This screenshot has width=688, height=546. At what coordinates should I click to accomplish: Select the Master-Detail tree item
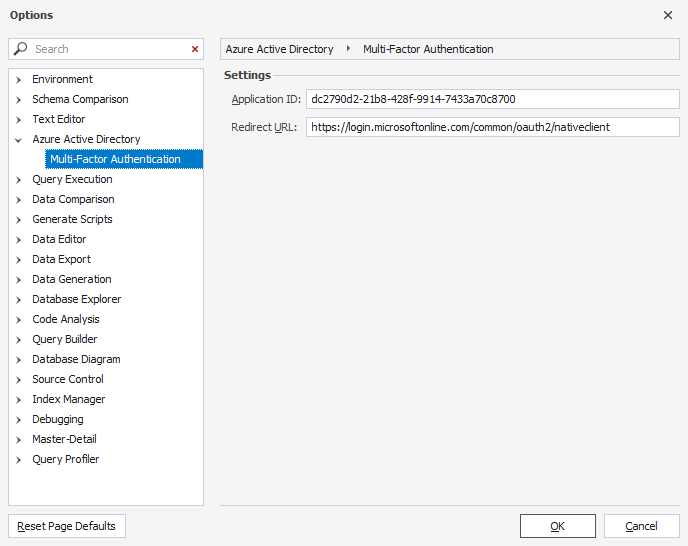coord(64,439)
